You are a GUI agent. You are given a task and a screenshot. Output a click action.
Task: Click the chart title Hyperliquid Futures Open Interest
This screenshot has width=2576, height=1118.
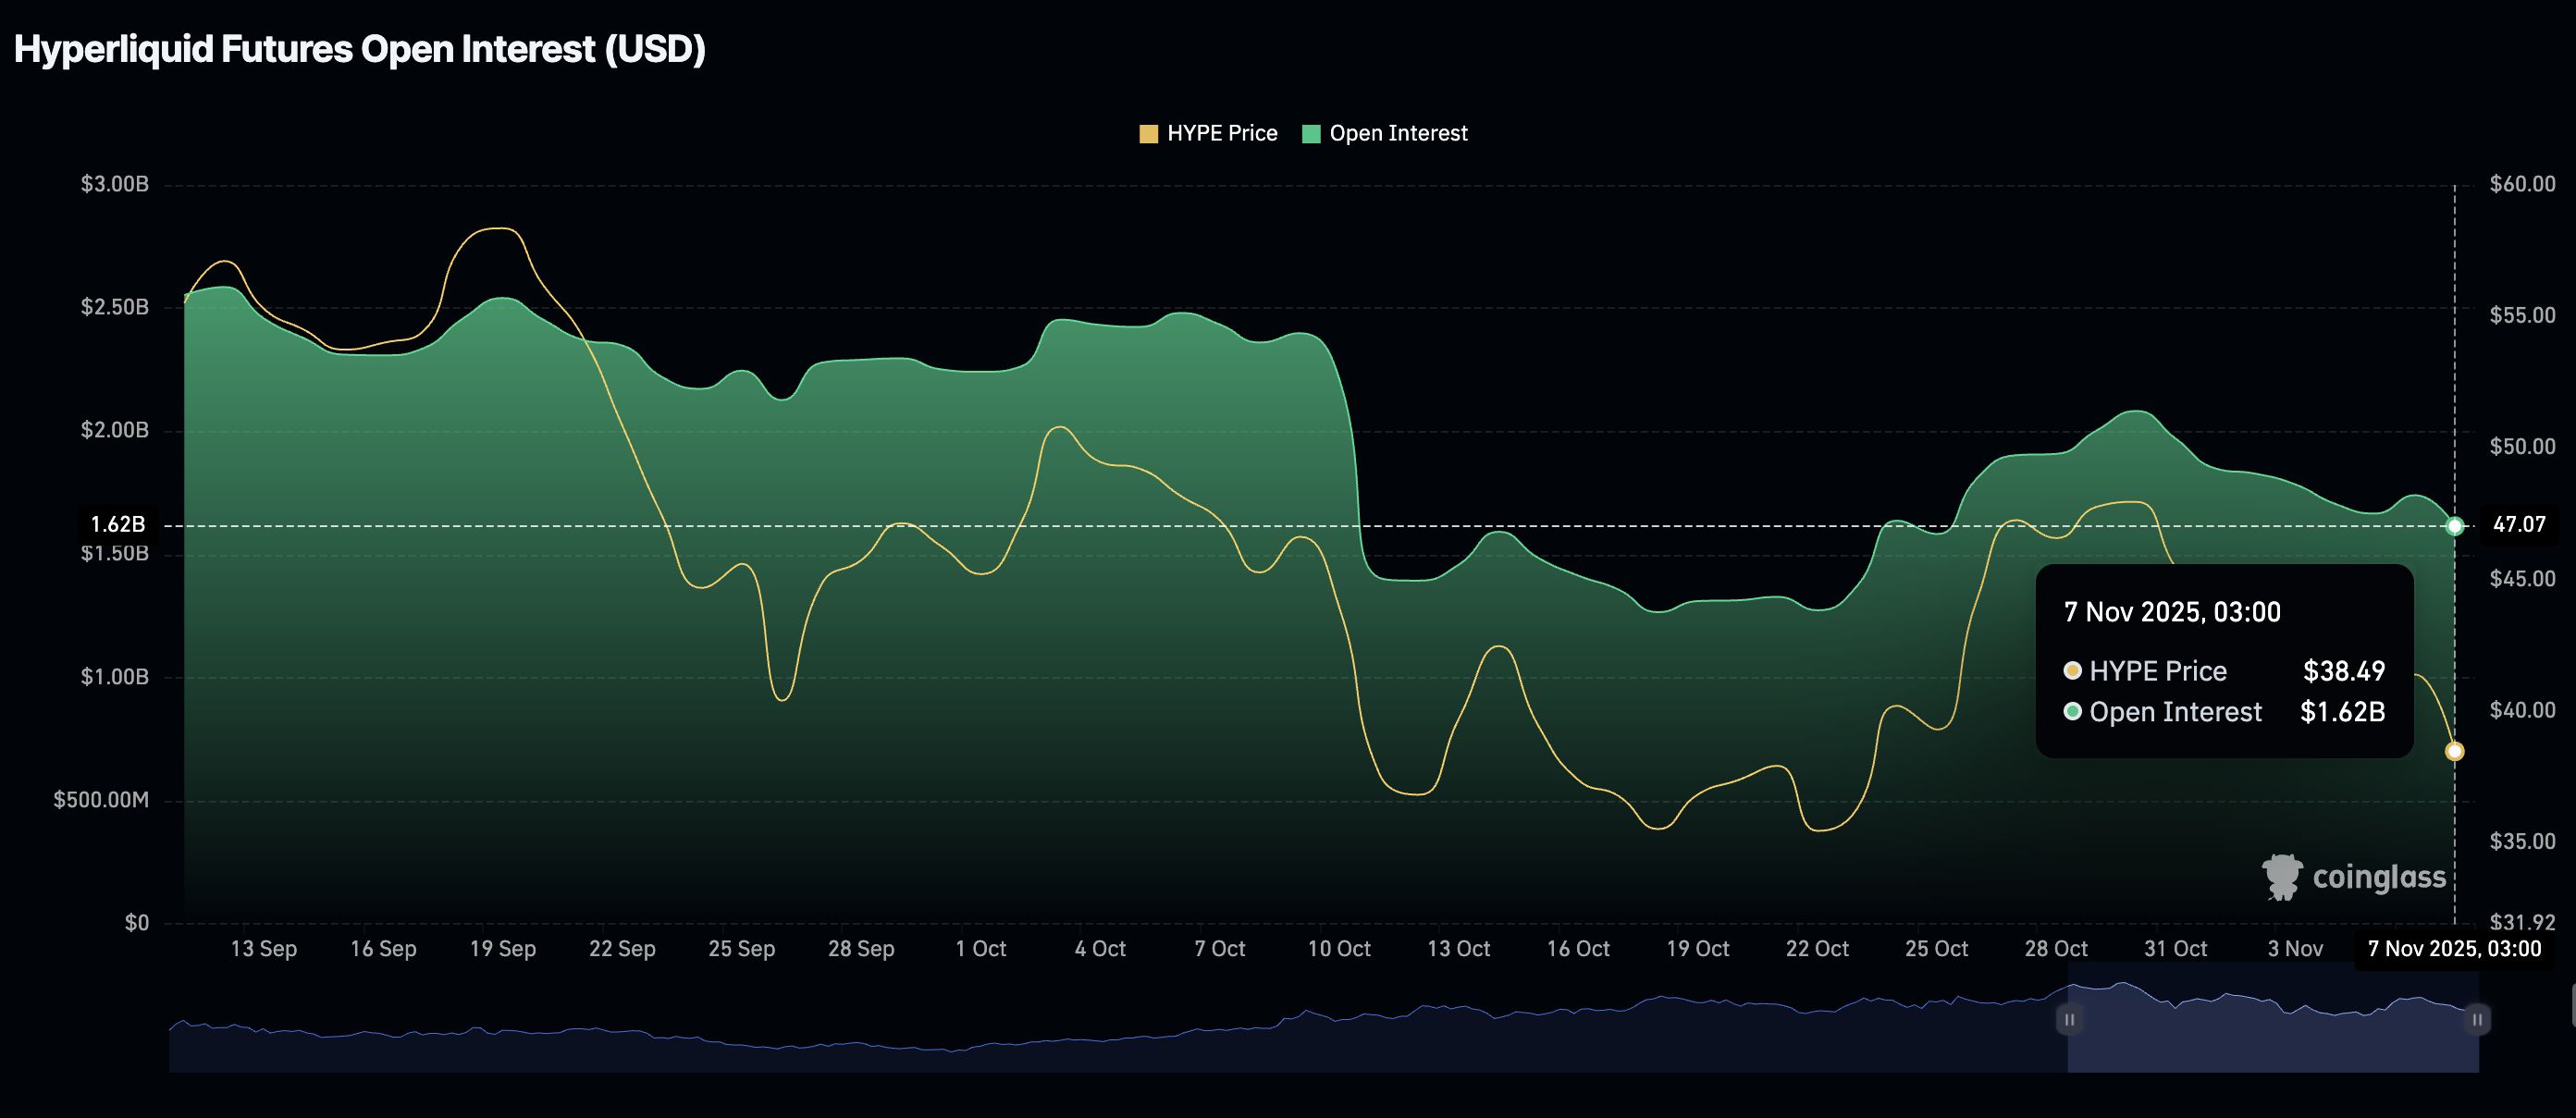tap(360, 46)
